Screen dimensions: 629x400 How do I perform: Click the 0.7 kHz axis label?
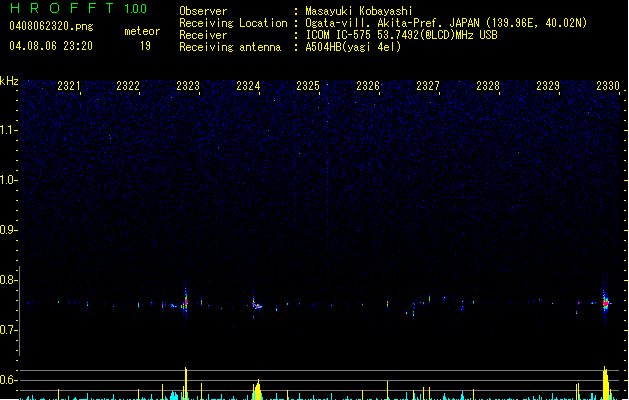coord(8,330)
